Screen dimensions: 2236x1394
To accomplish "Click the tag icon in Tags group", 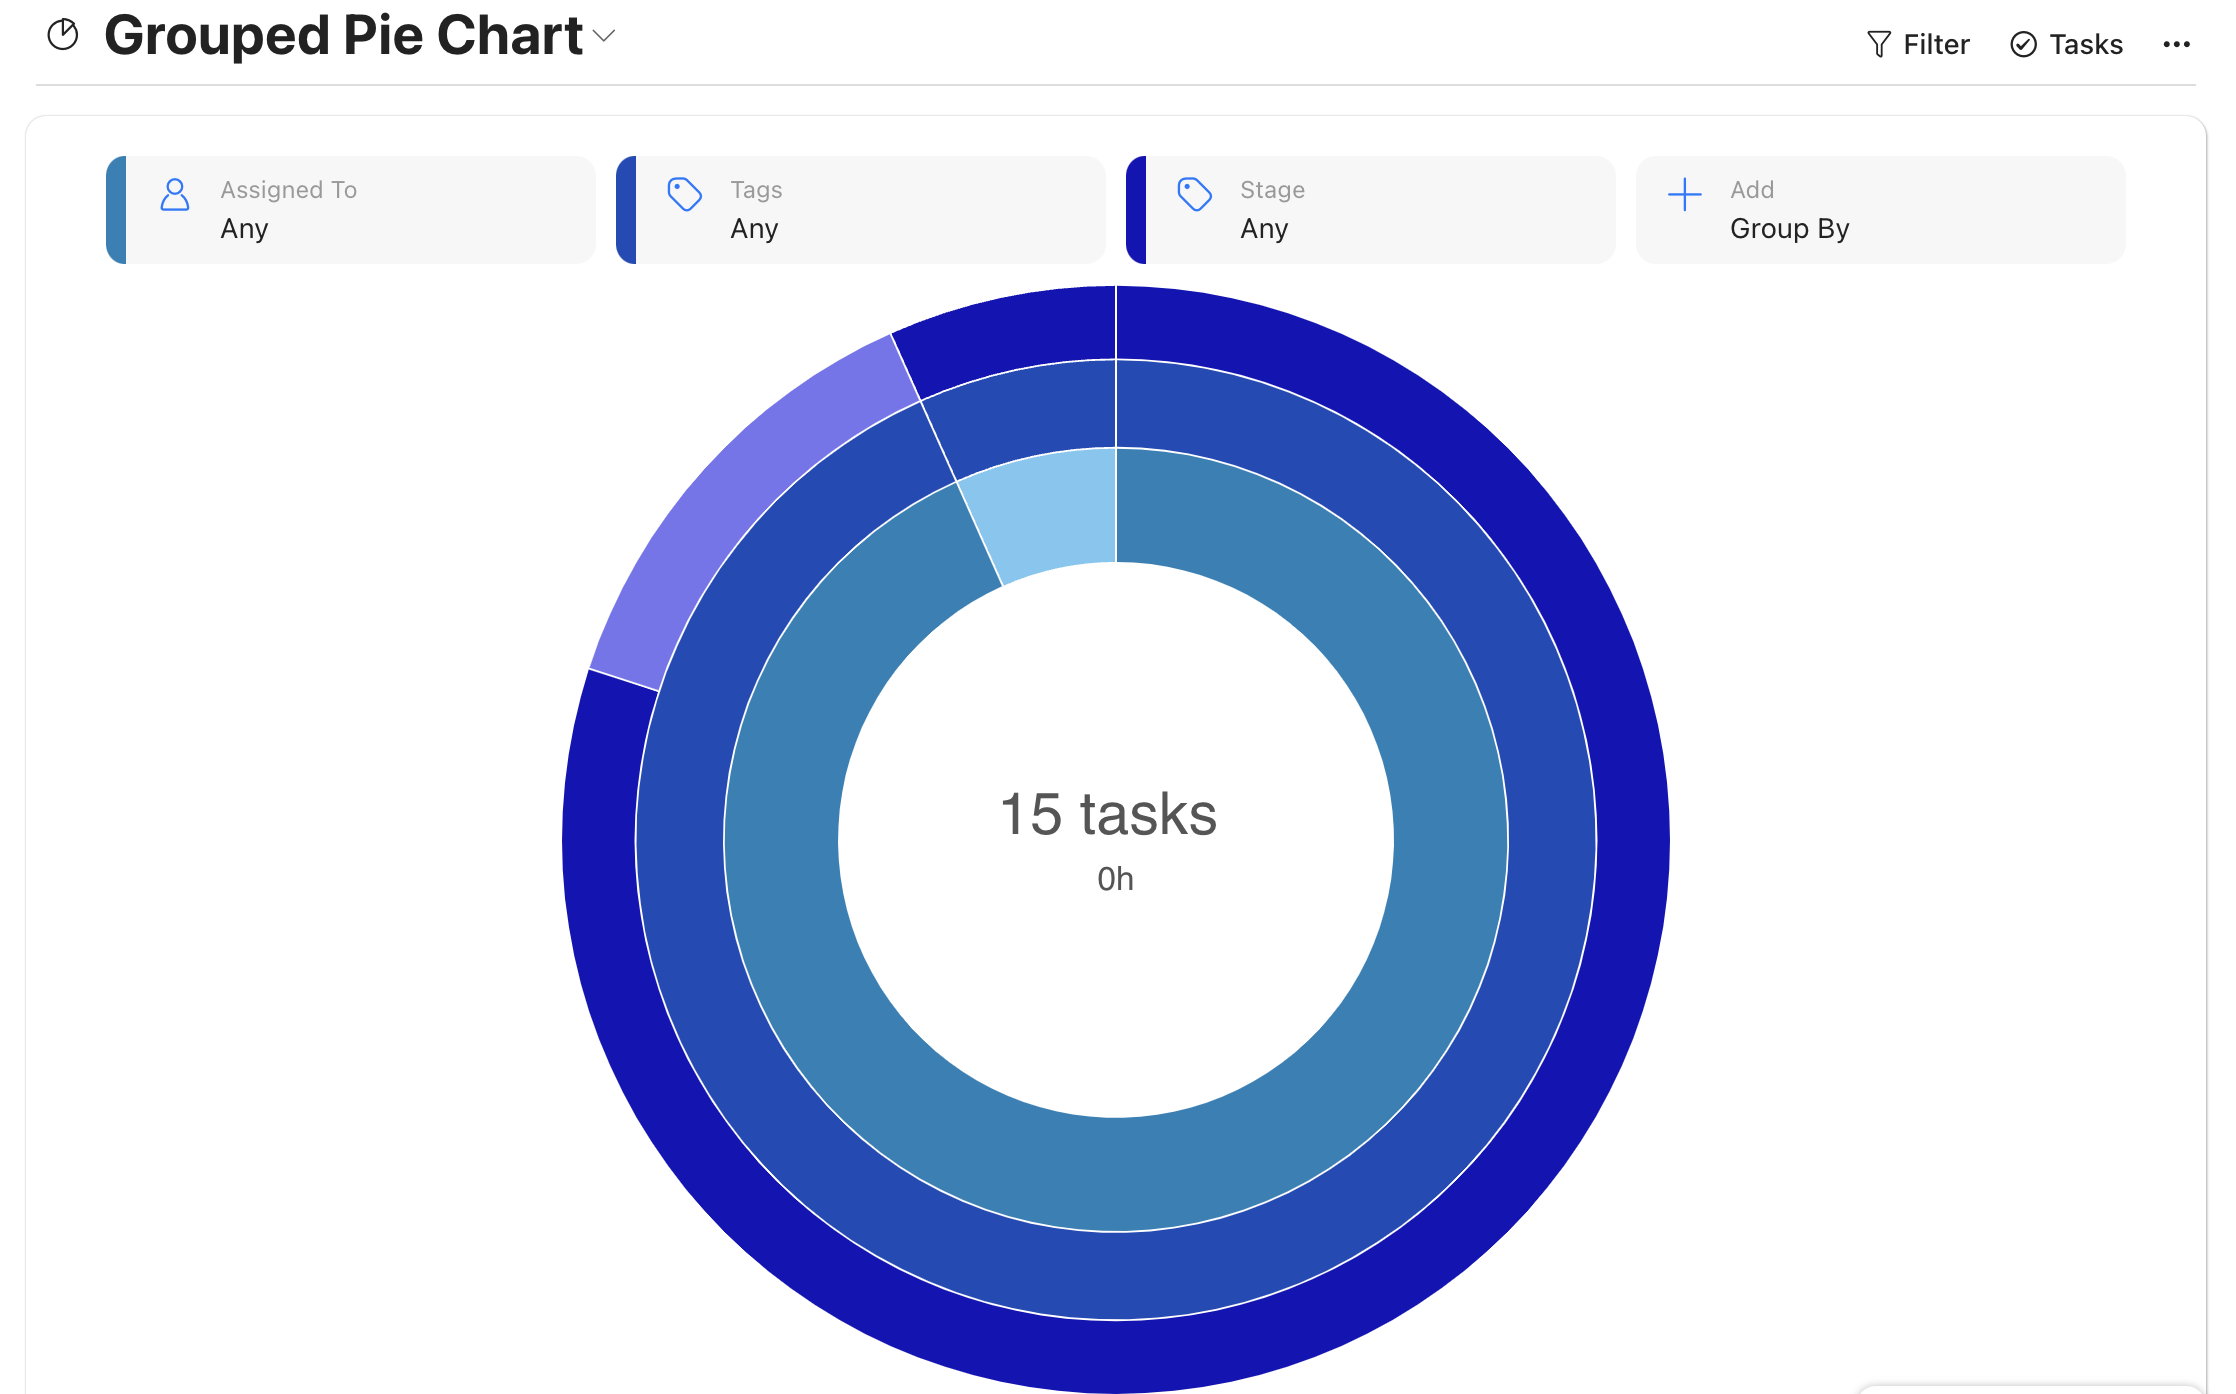I will point(685,194).
